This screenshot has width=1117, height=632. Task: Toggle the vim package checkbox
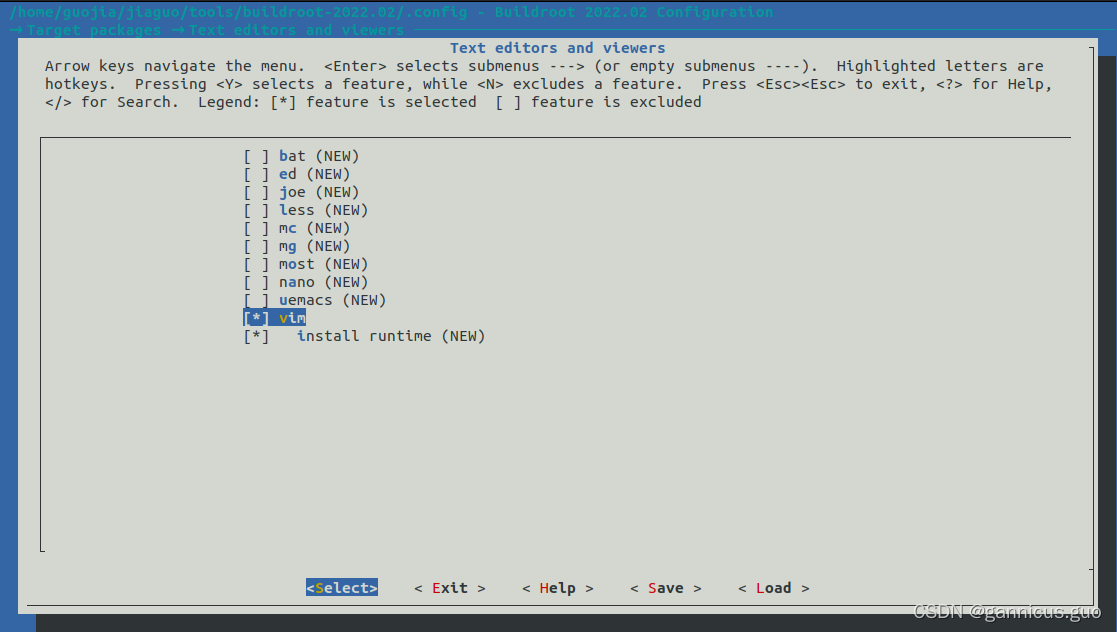click(x=256, y=318)
